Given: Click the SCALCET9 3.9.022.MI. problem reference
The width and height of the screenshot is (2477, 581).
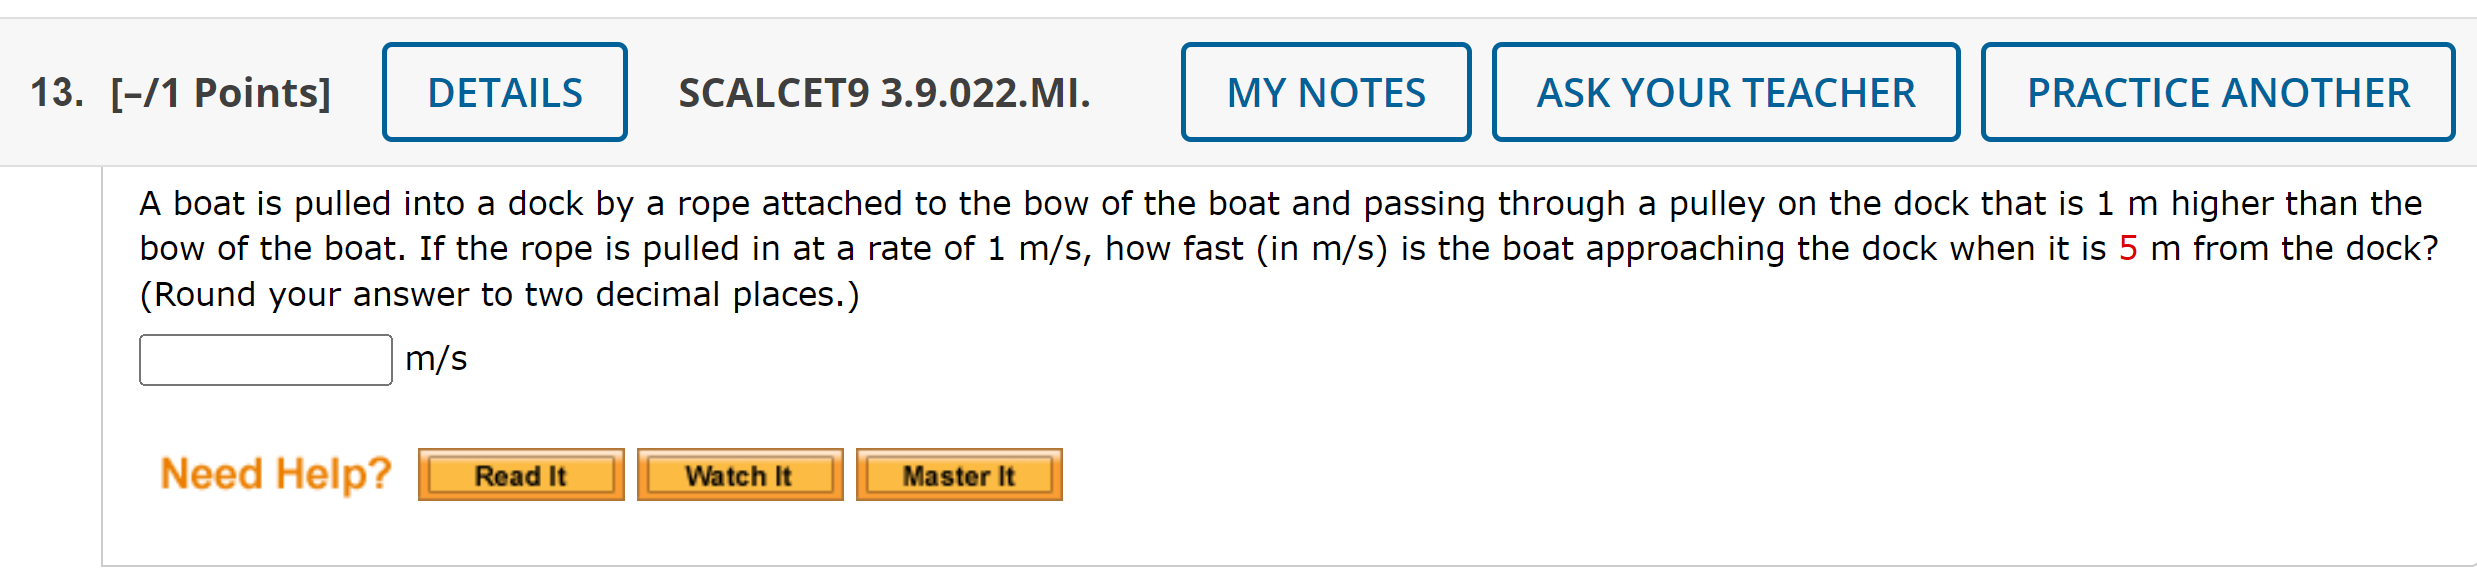Looking at the screenshot, I should (881, 92).
